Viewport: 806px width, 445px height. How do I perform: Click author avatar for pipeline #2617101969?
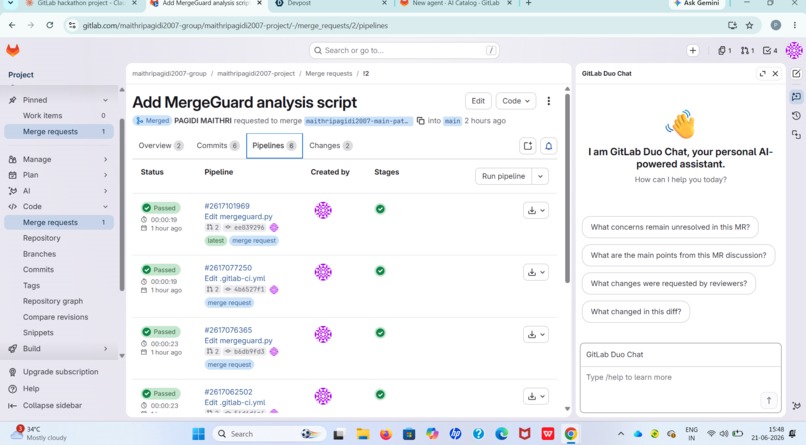[x=323, y=210]
